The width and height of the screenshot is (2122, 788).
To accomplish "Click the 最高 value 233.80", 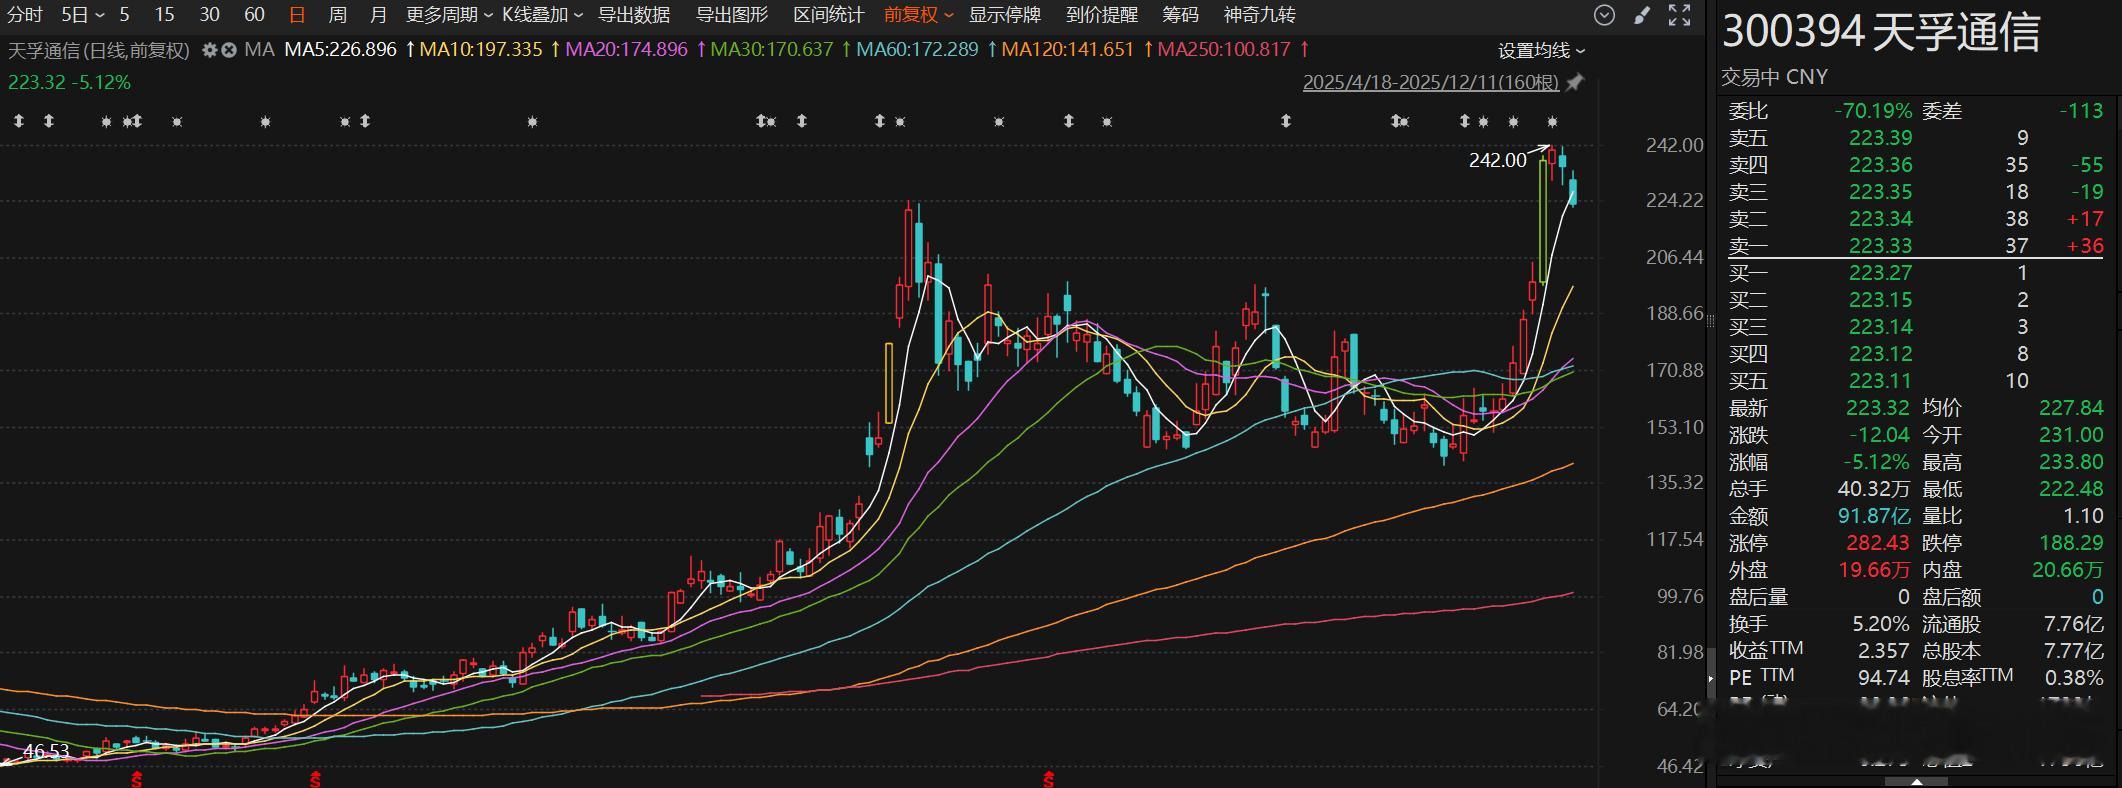I will [2071, 462].
